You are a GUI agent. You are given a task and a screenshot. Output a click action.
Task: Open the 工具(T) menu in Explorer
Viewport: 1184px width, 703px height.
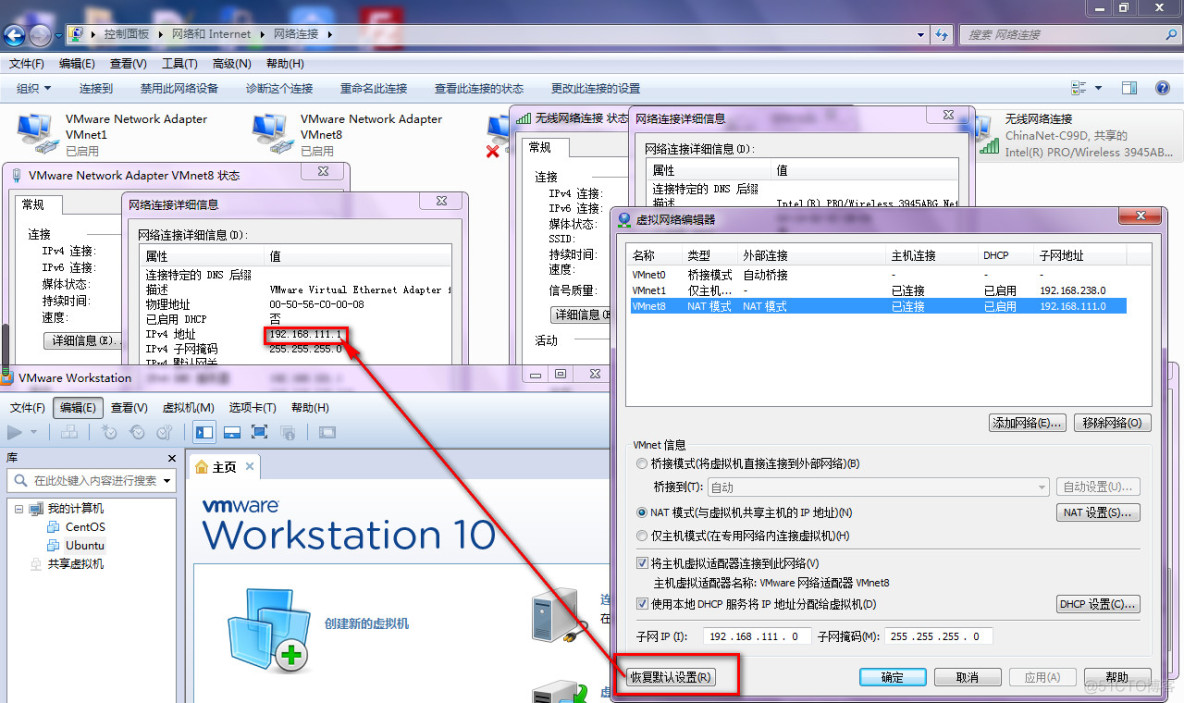point(180,64)
